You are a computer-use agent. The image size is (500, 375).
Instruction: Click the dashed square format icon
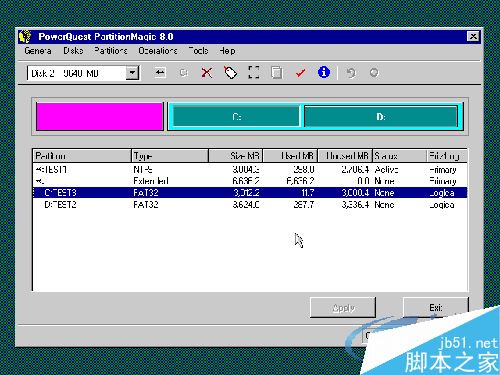coord(254,72)
